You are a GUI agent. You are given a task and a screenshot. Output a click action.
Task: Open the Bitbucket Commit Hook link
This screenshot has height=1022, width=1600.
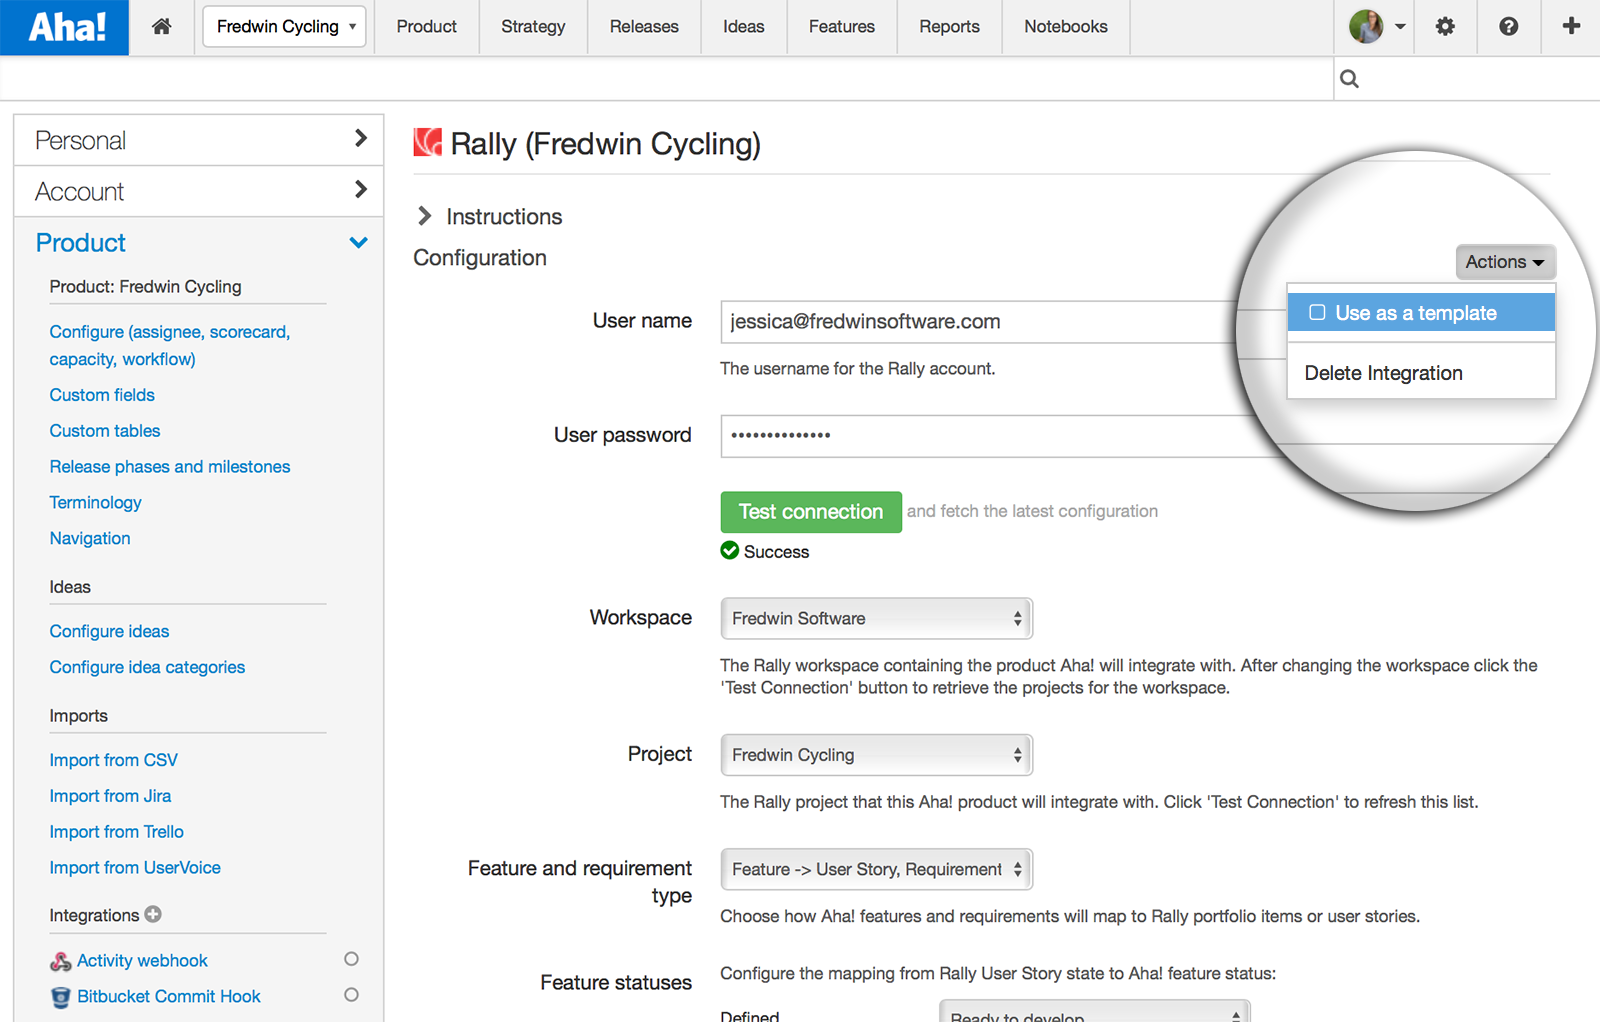tap(169, 997)
